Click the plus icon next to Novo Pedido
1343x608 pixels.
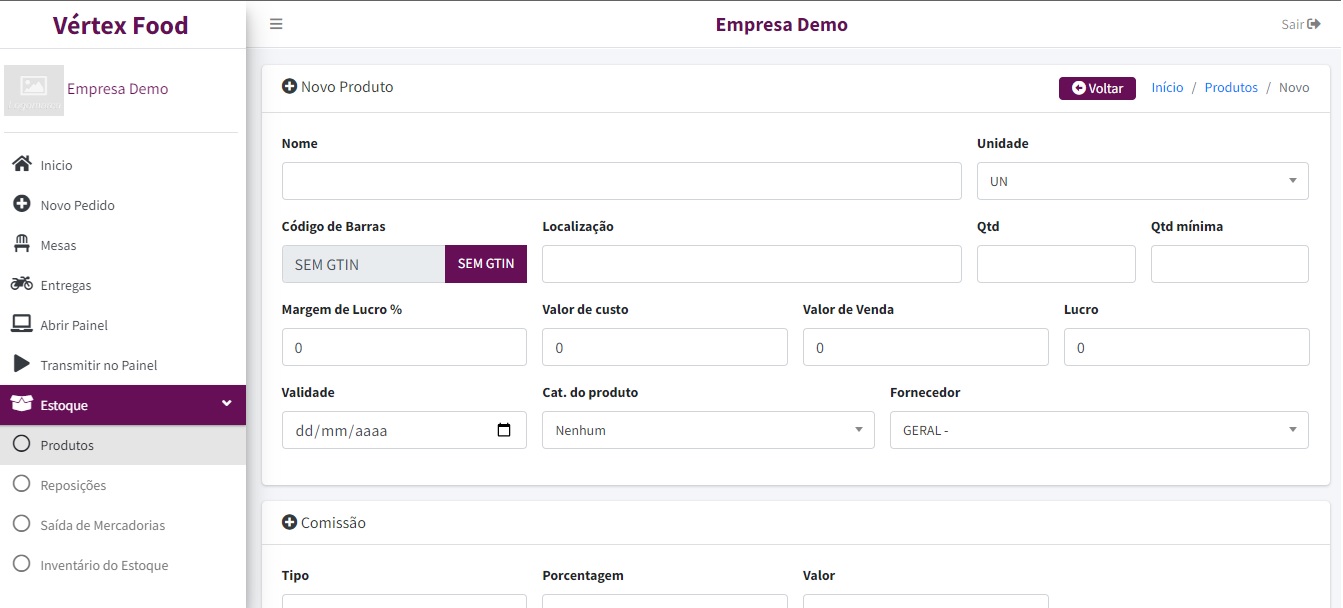click(21, 204)
